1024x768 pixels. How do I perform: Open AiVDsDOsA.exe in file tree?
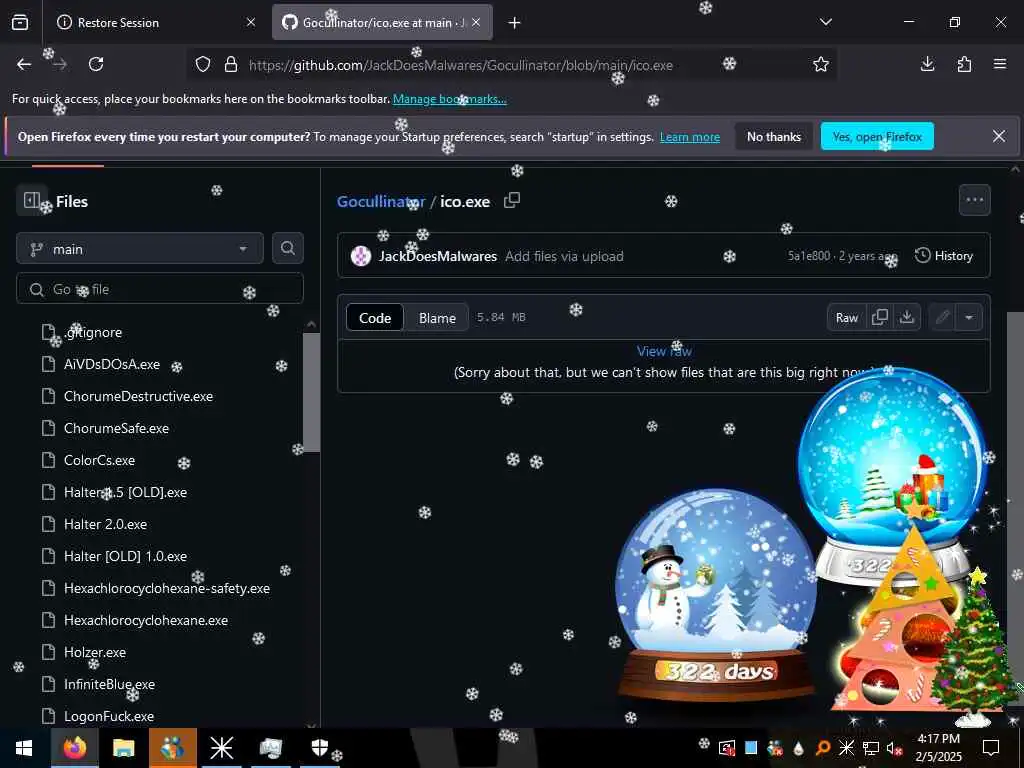click(x=112, y=364)
